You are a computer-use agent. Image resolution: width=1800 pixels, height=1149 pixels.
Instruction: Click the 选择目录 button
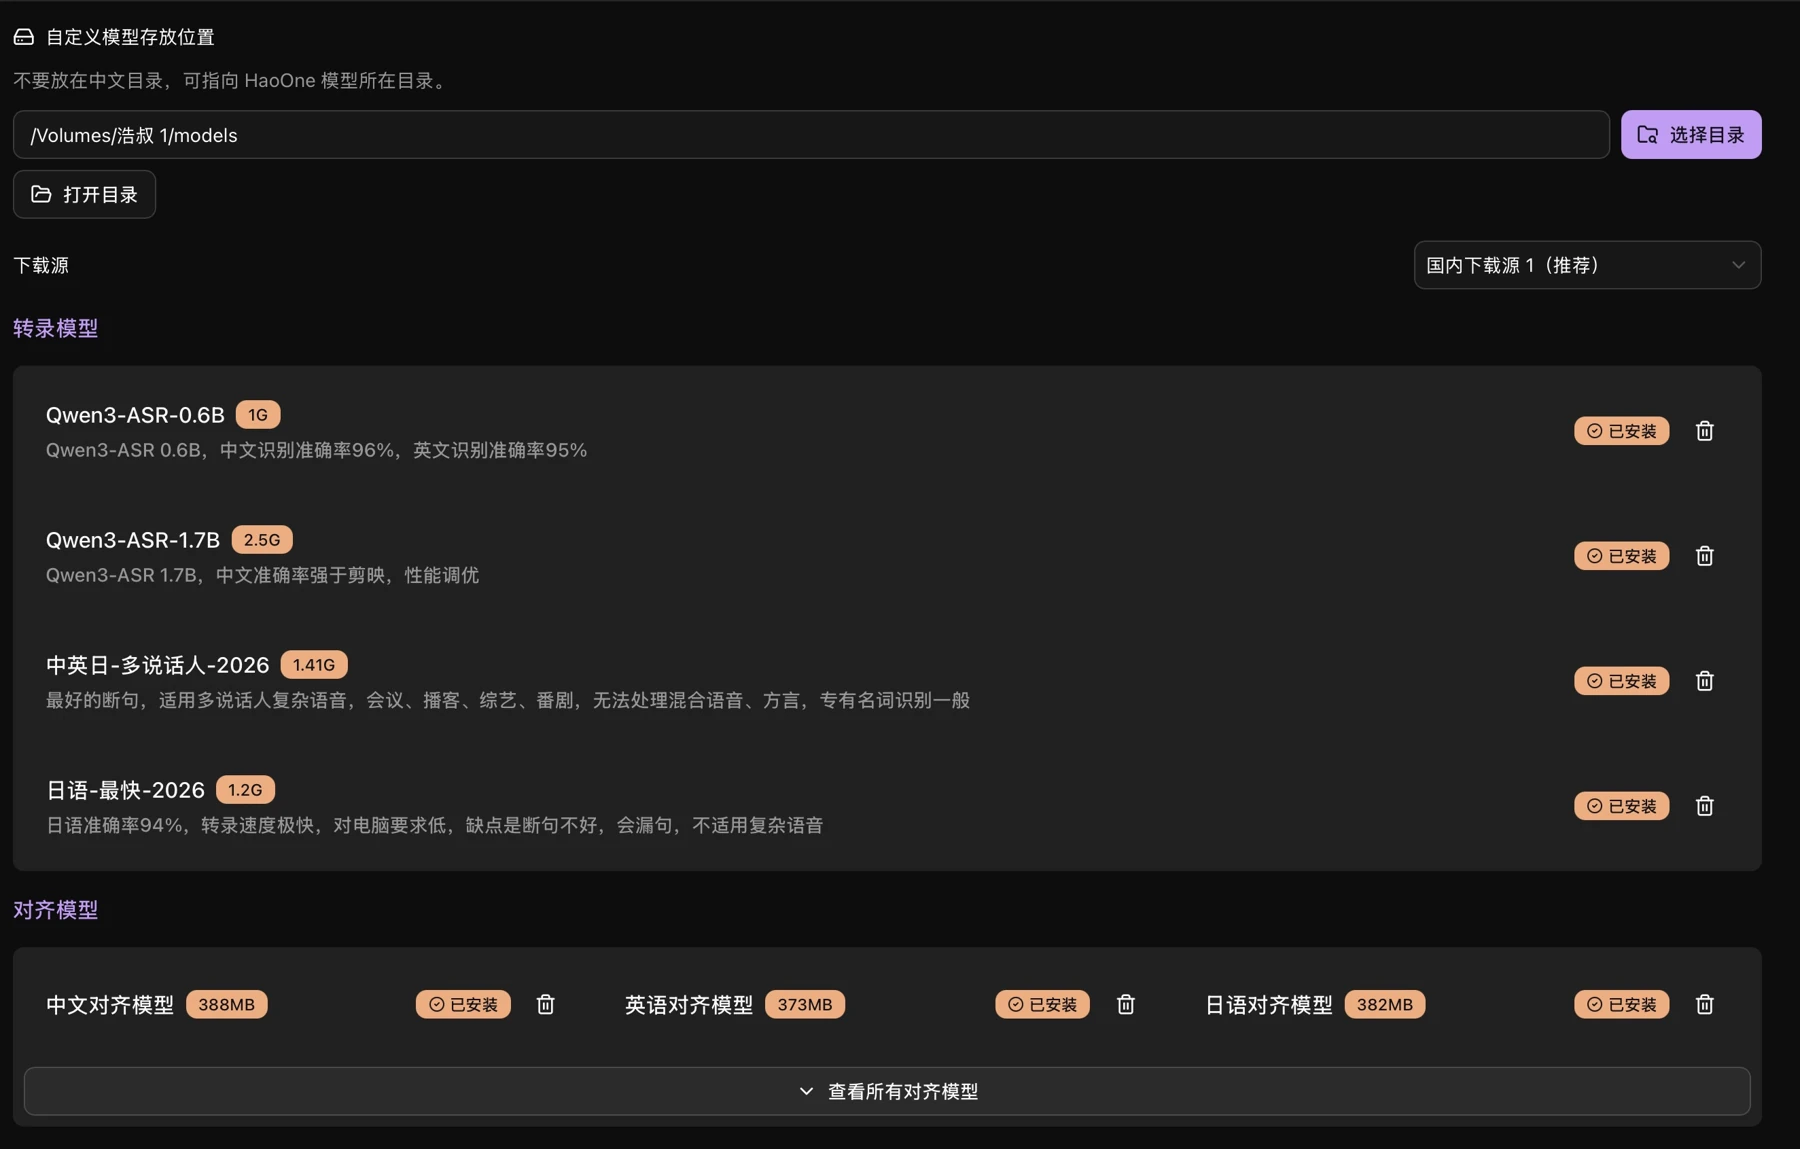coord(1691,135)
